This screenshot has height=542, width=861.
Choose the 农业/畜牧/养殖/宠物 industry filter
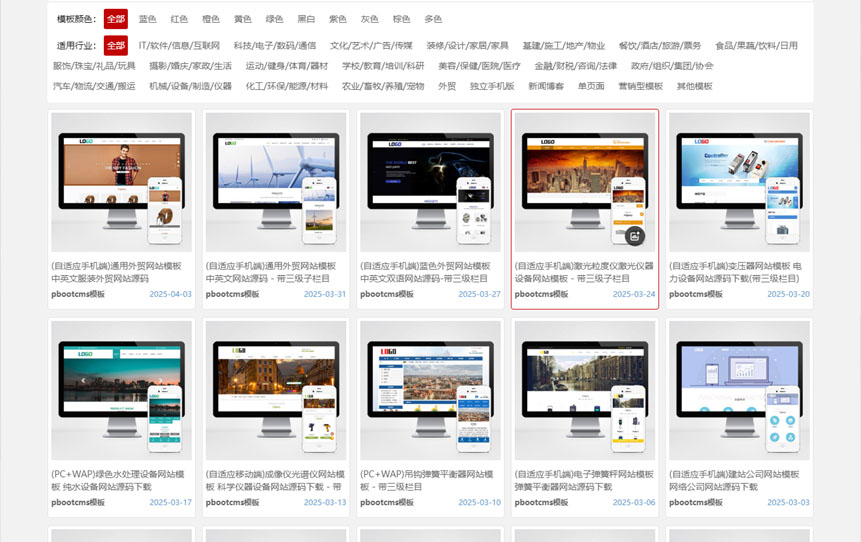(x=383, y=86)
